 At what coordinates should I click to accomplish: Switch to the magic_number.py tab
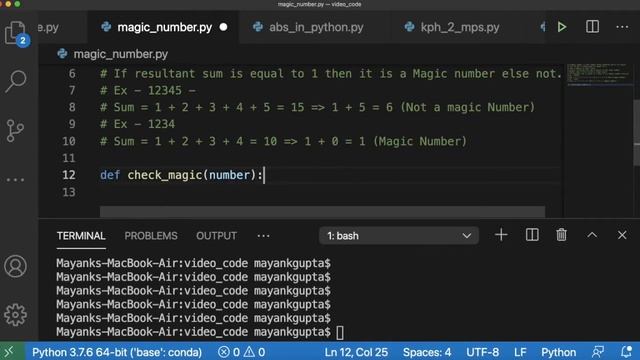[164, 27]
